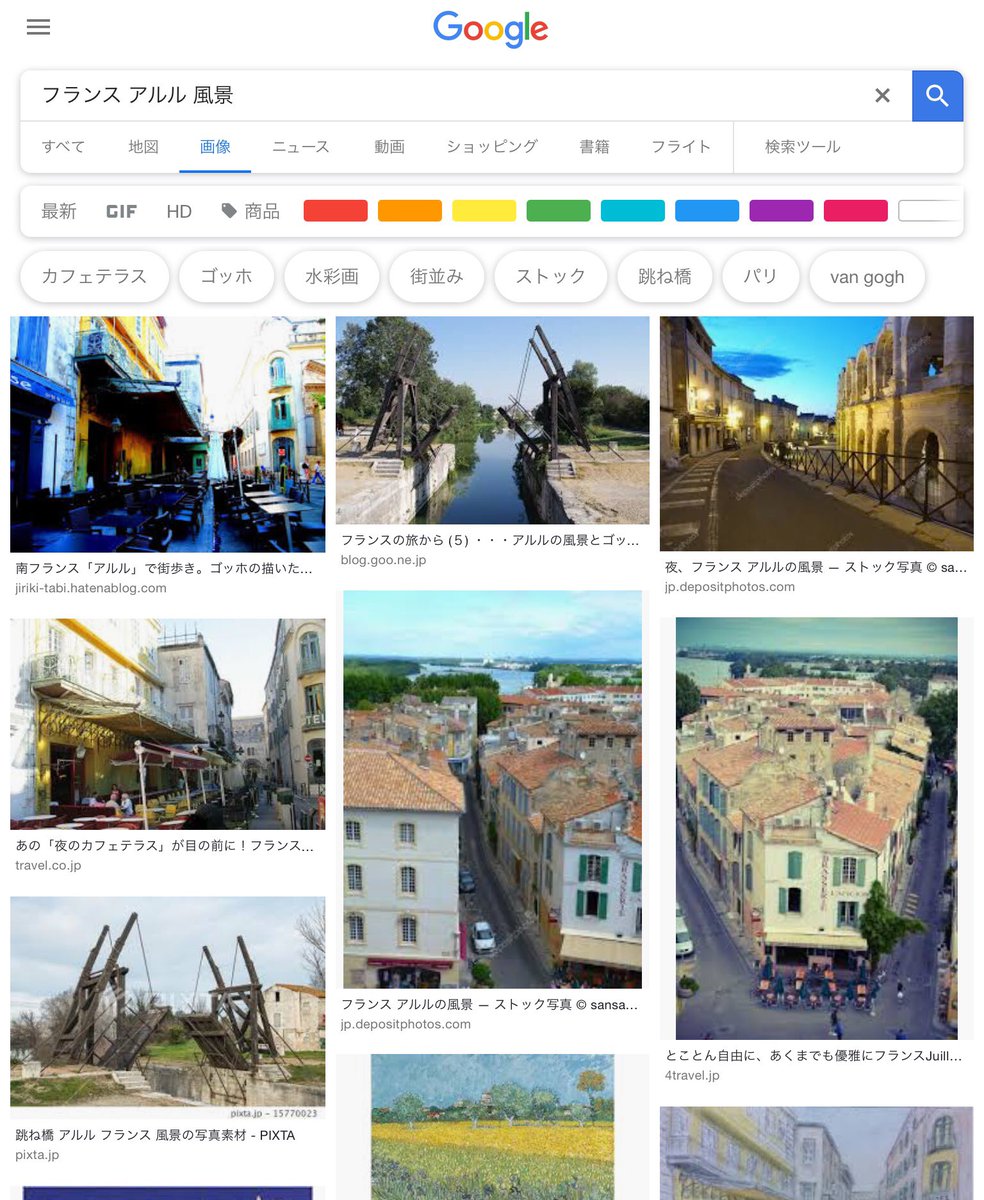Click the title 夜、フランス アルルの風景

(816, 566)
